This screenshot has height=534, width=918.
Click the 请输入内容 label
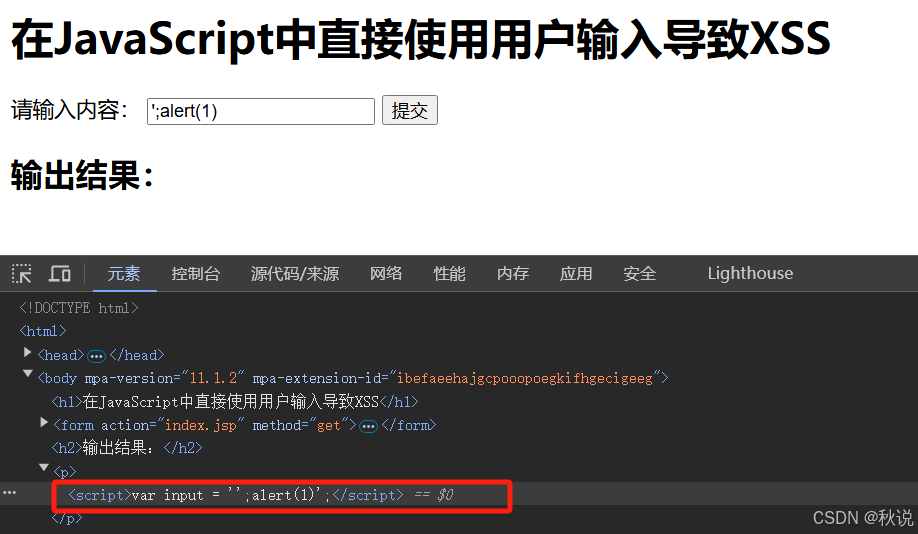pyautogui.click(x=70, y=110)
